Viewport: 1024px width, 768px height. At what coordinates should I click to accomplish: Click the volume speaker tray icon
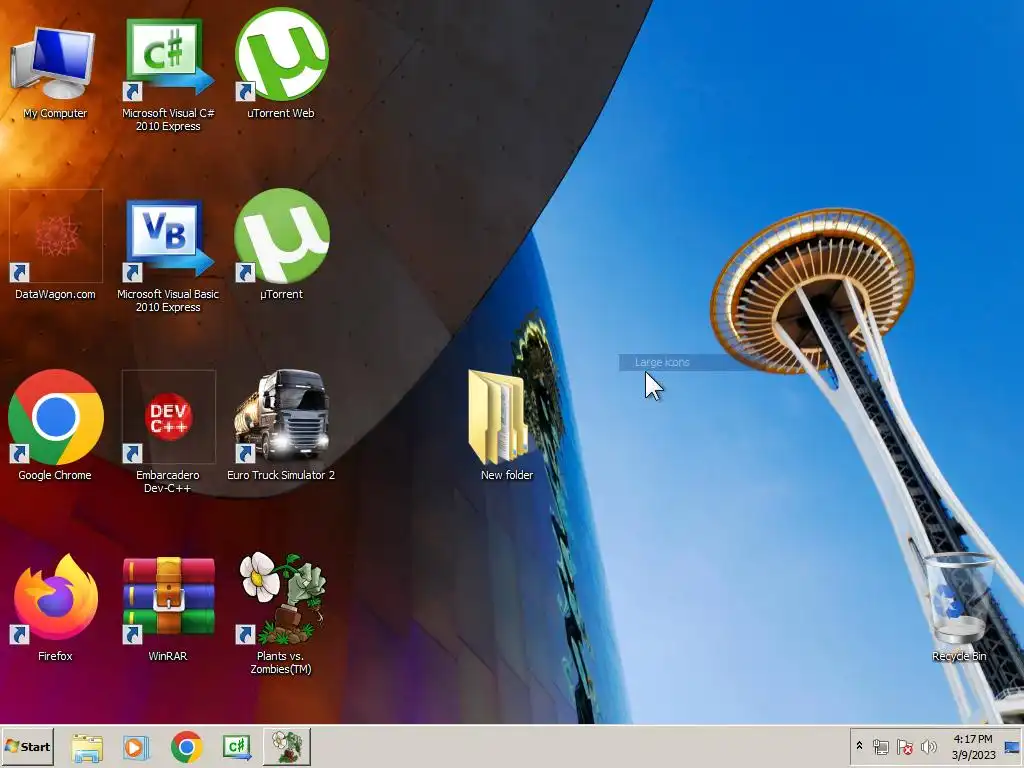coord(928,746)
